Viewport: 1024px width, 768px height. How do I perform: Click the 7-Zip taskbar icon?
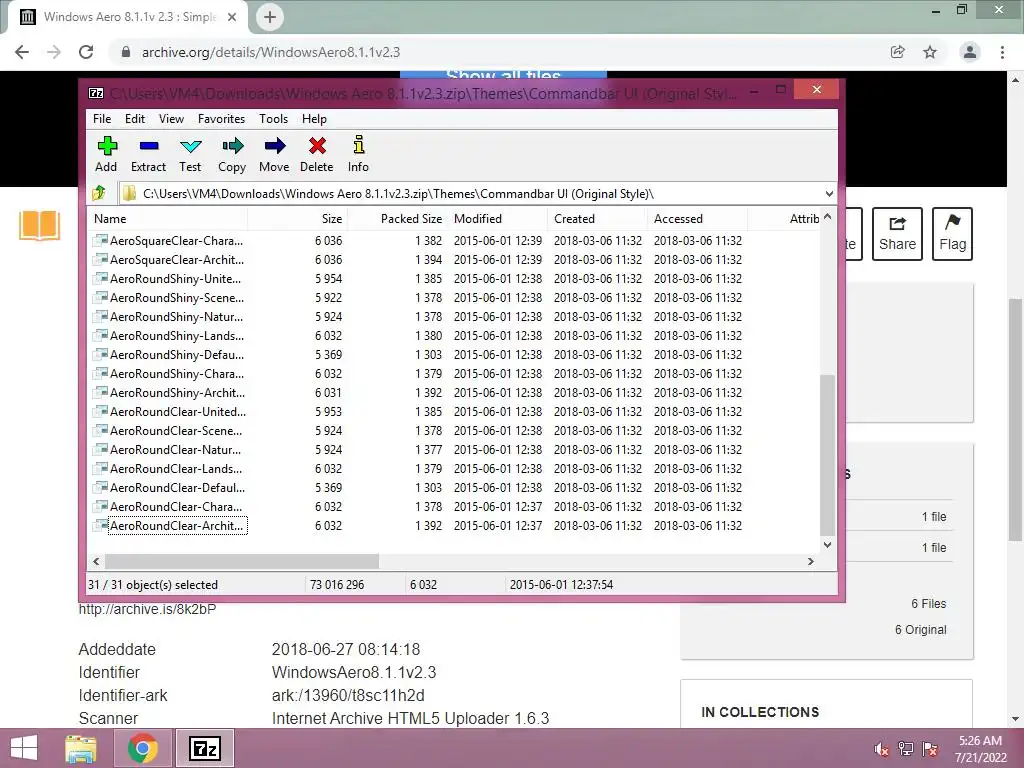click(205, 748)
